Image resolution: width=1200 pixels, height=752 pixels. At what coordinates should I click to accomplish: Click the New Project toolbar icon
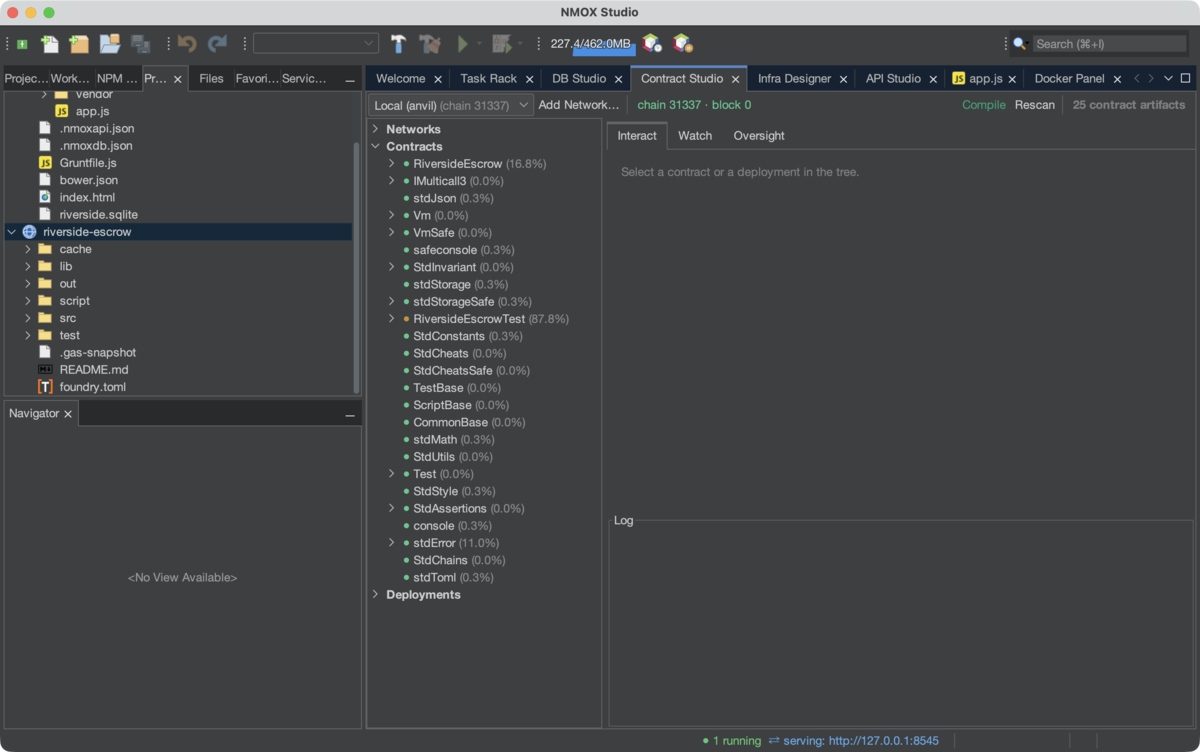point(79,44)
